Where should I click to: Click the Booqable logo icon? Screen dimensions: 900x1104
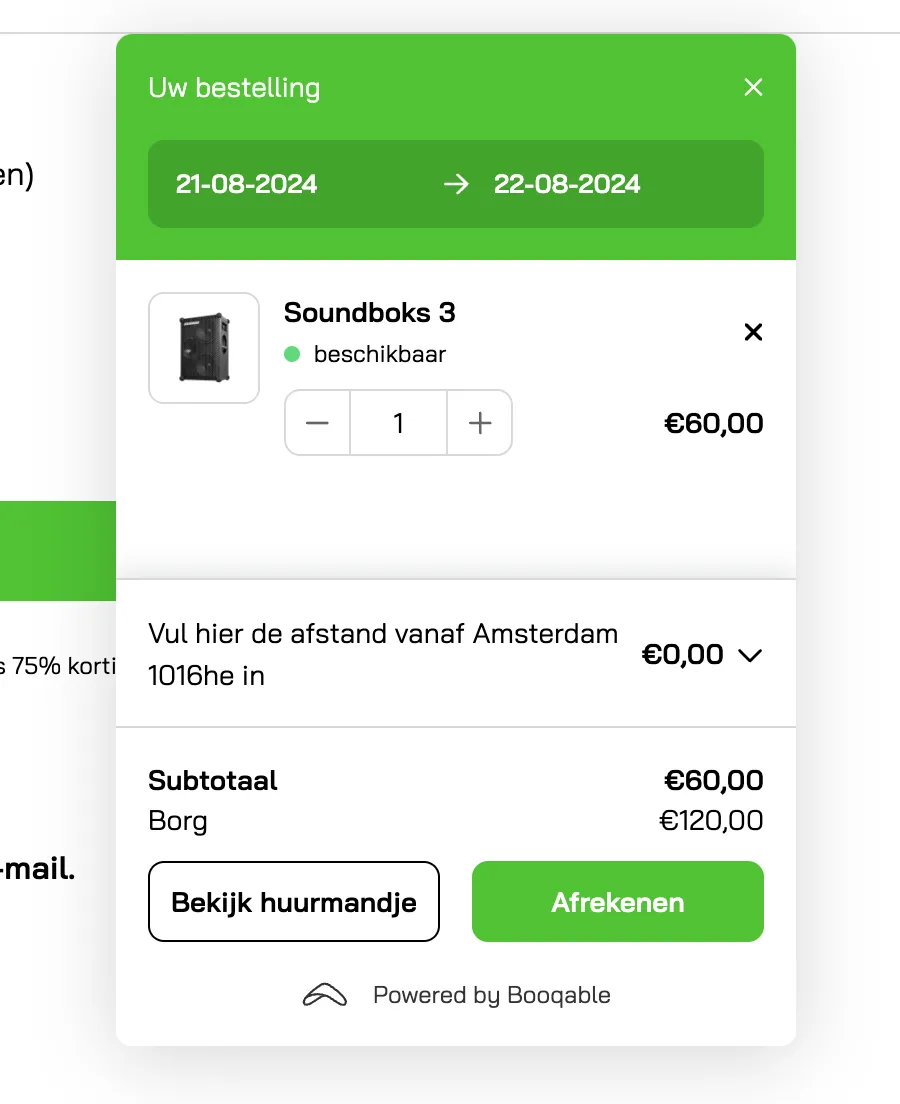(325, 996)
